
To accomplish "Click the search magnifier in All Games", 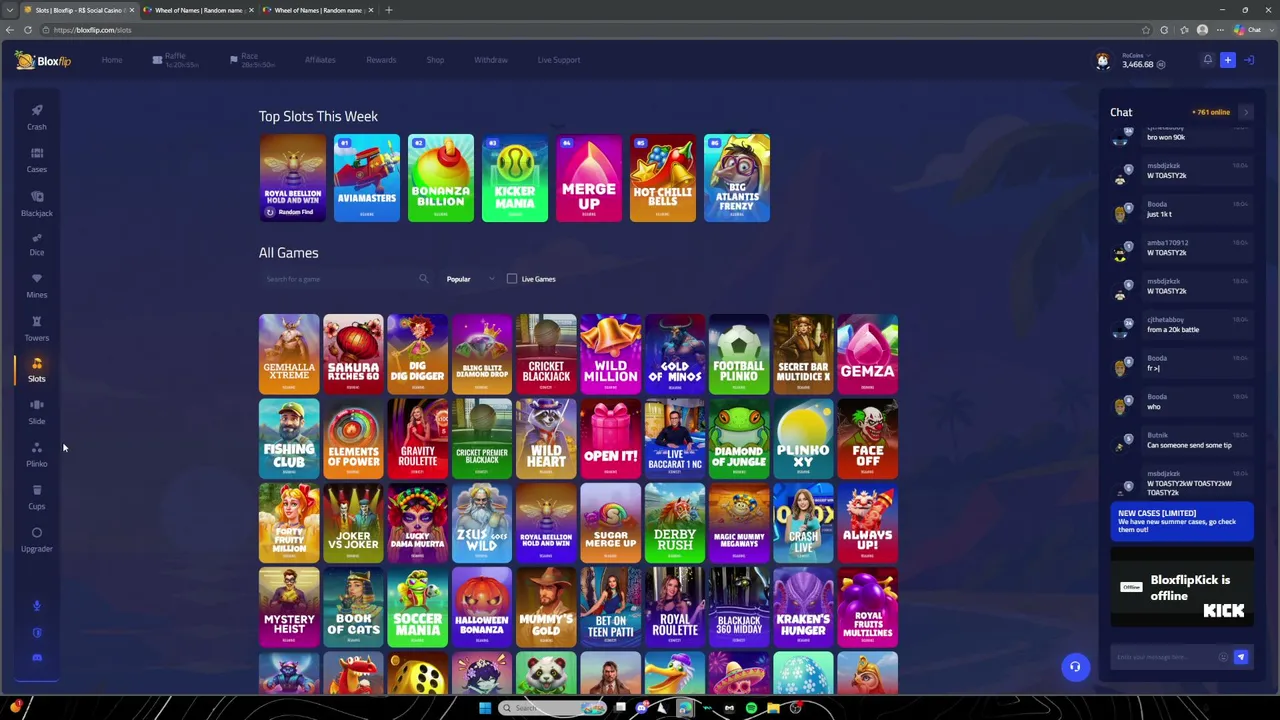I will click(423, 279).
